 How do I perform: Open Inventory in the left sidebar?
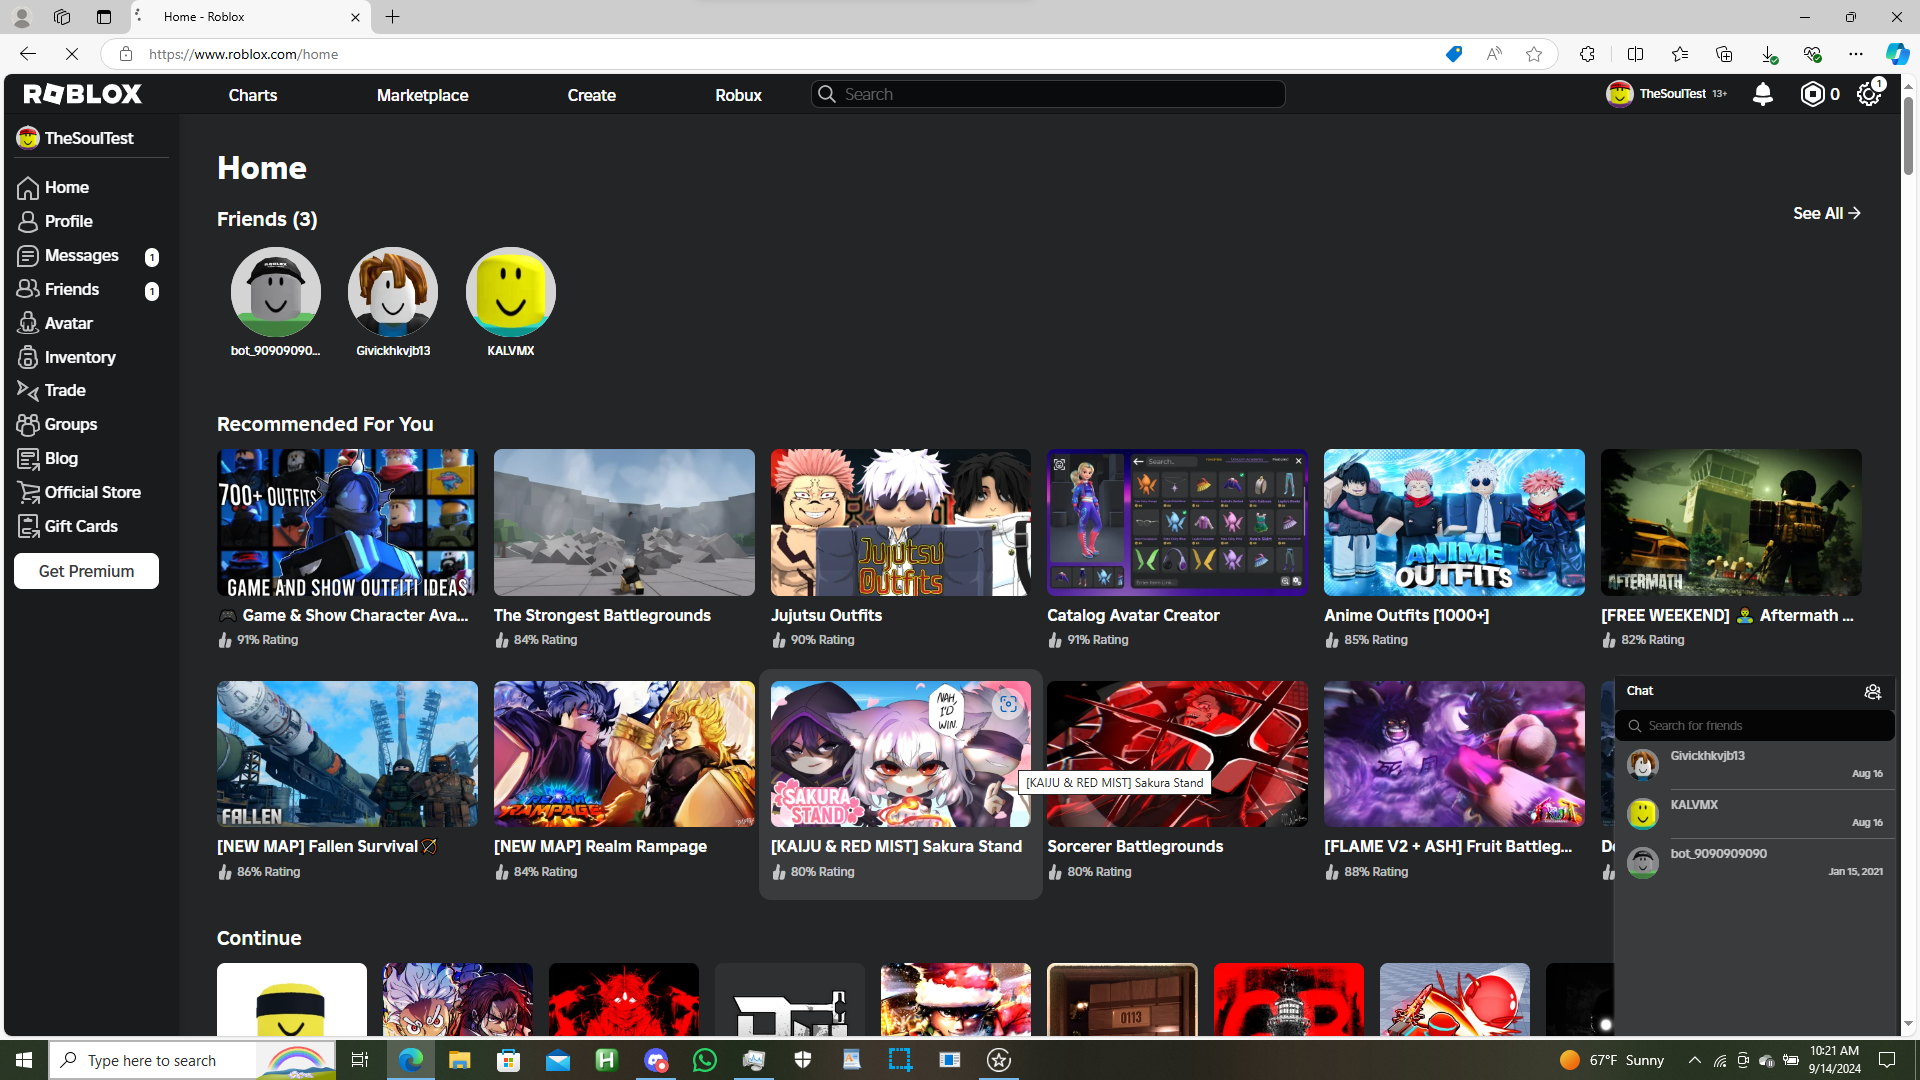(80, 357)
